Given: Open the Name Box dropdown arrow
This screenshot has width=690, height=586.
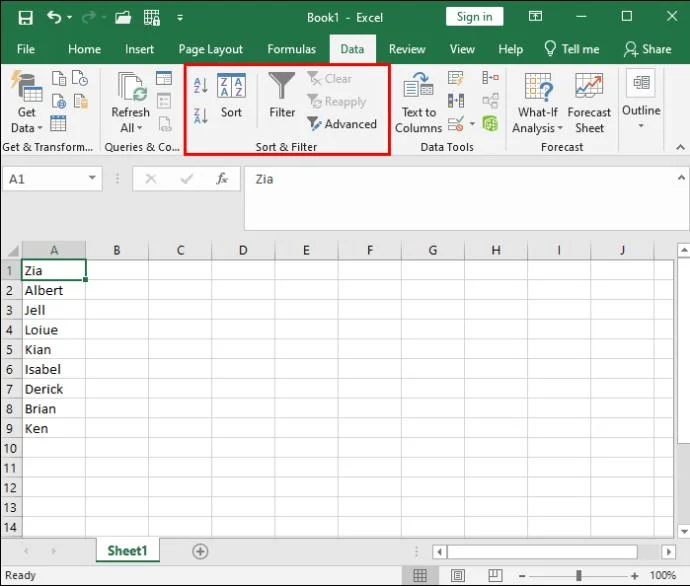Looking at the screenshot, I should click(x=92, y=178).
